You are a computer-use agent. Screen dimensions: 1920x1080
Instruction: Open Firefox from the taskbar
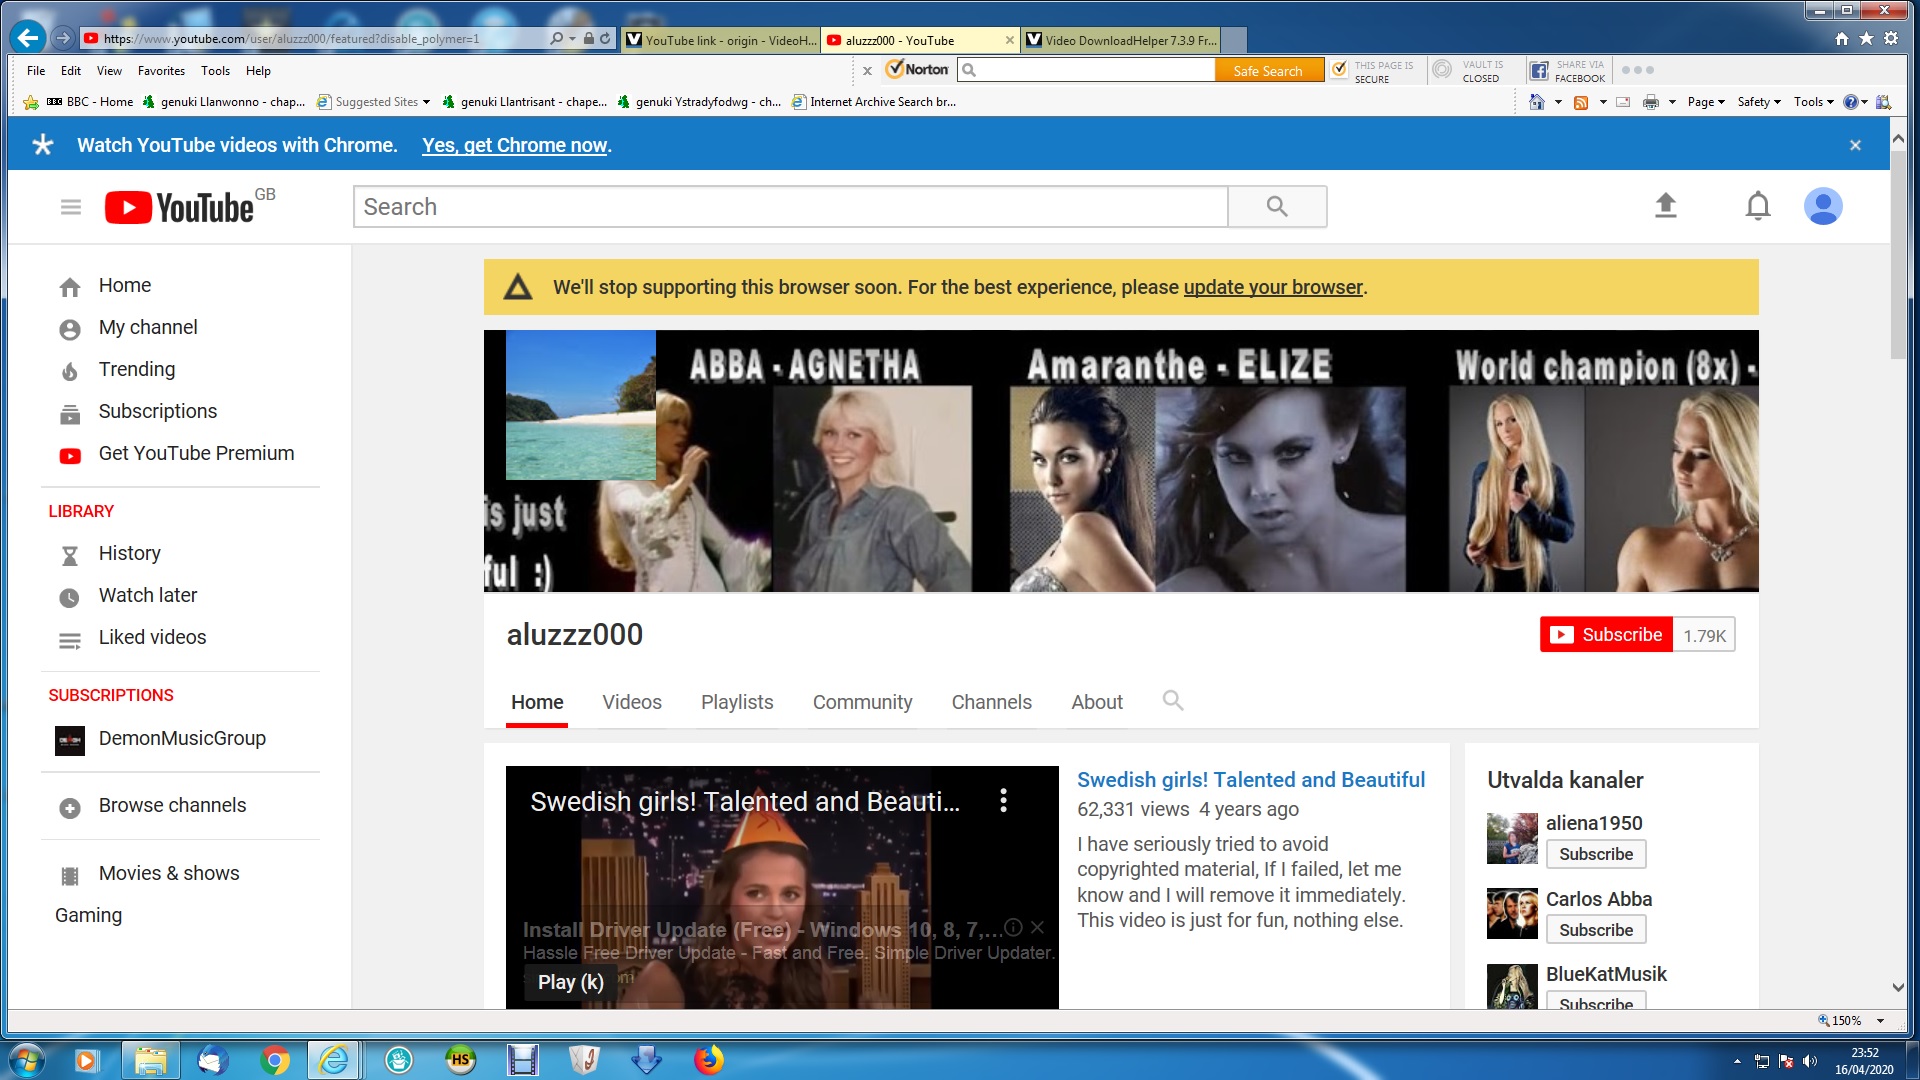(708, 1060)
